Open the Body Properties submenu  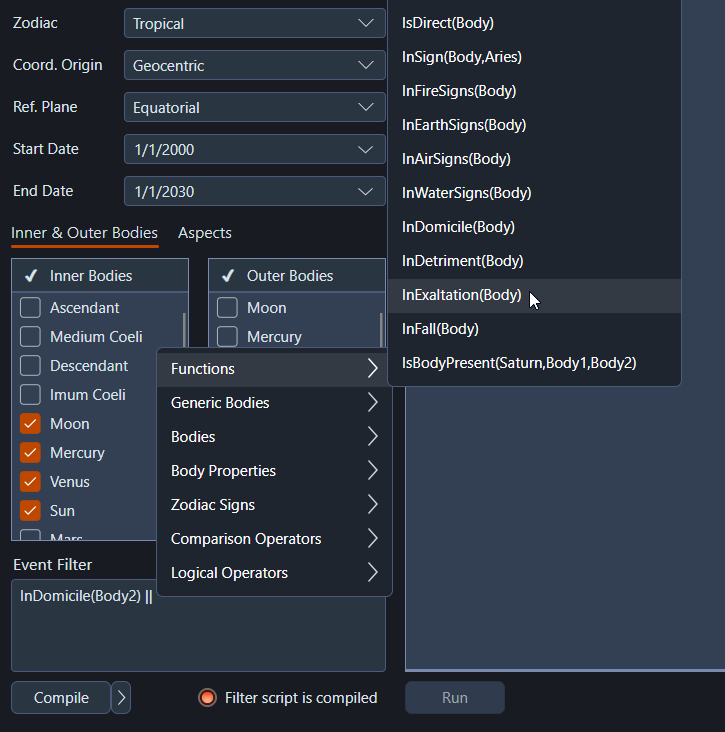[275, 471]
